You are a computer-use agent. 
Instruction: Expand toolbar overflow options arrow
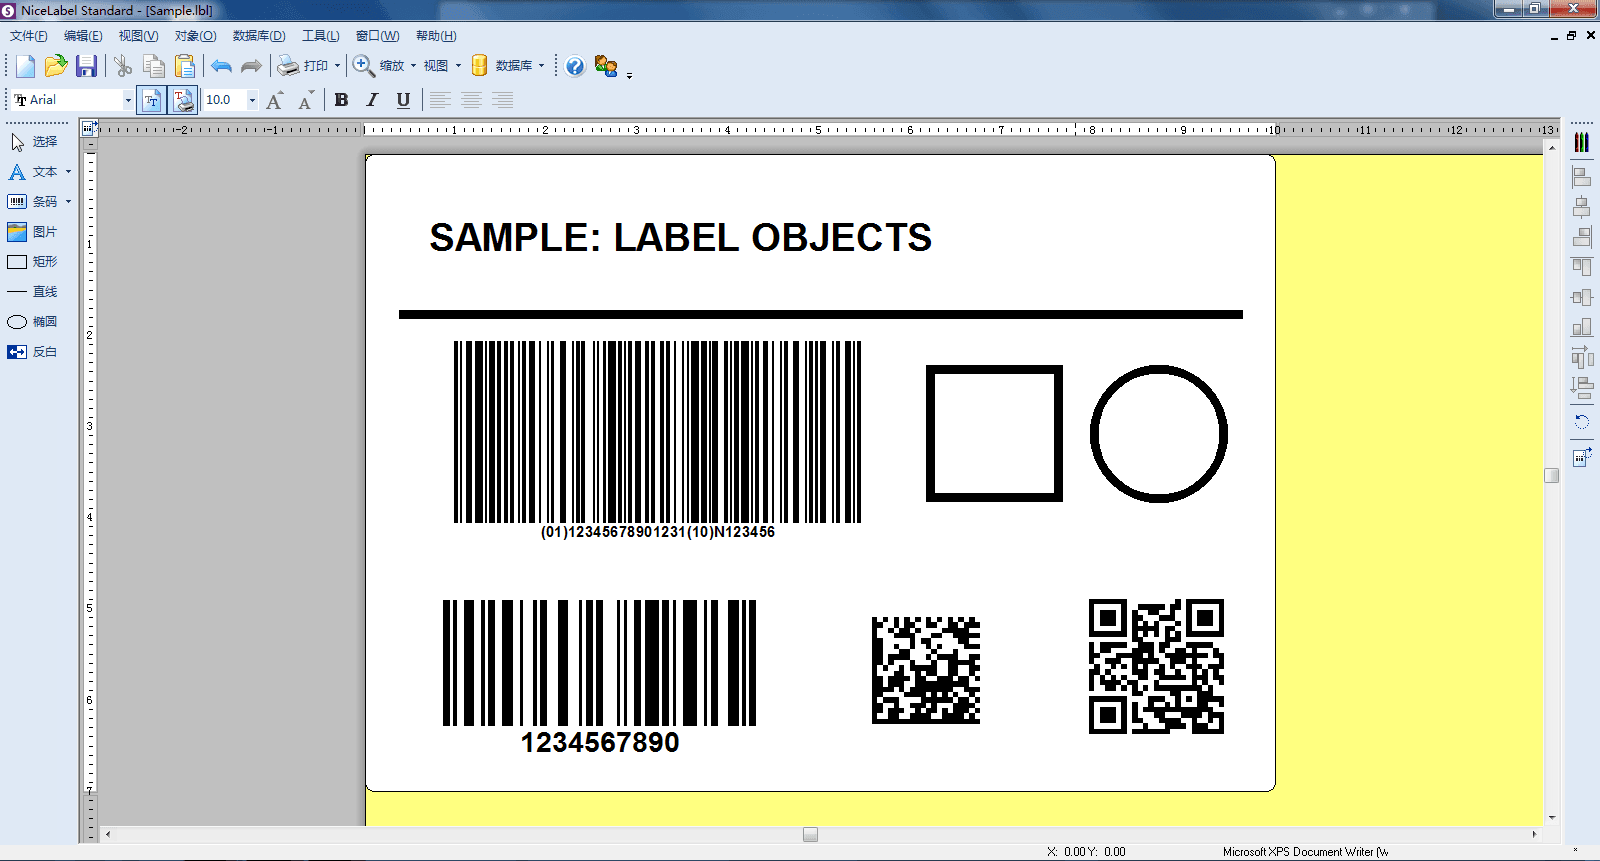click(x=629, y=75)
